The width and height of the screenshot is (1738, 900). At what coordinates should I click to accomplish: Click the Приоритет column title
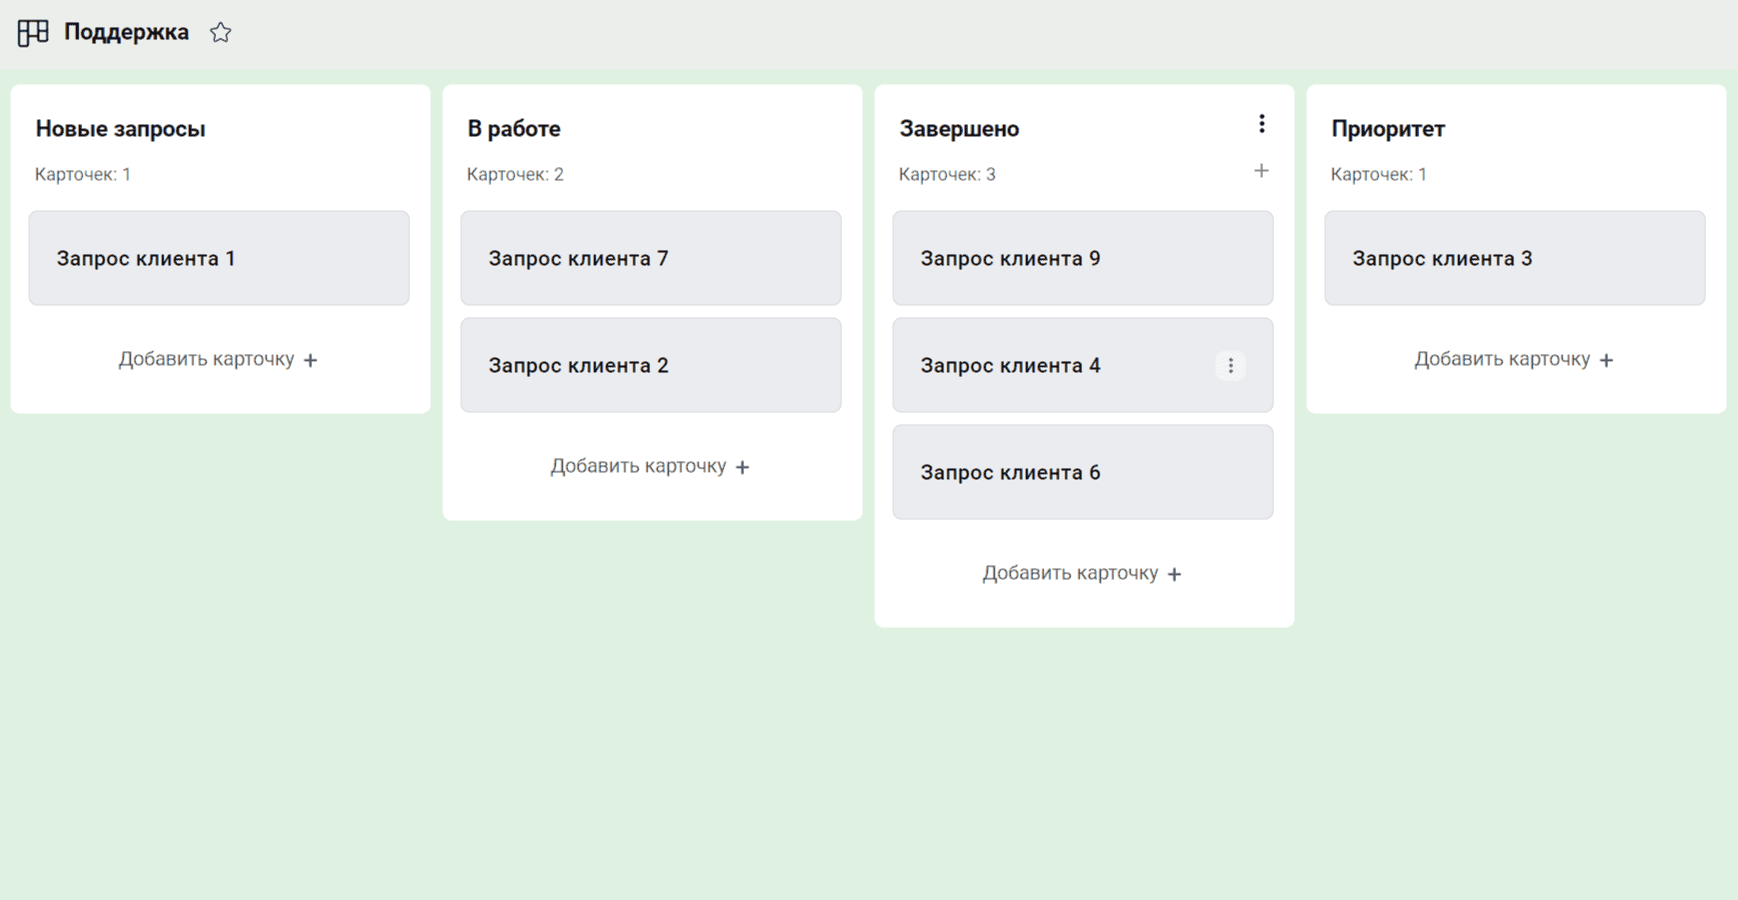click(x=1388, y=129)
